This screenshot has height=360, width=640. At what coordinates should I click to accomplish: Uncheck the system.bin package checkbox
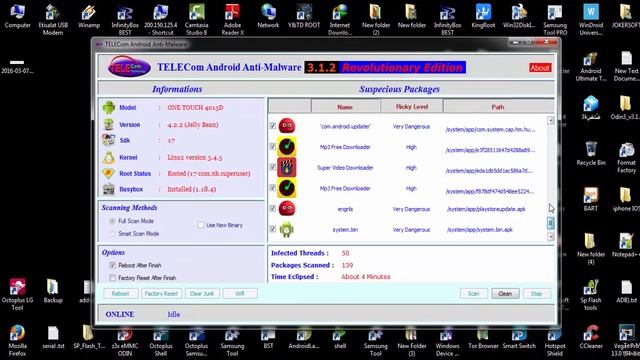(273, 229)
